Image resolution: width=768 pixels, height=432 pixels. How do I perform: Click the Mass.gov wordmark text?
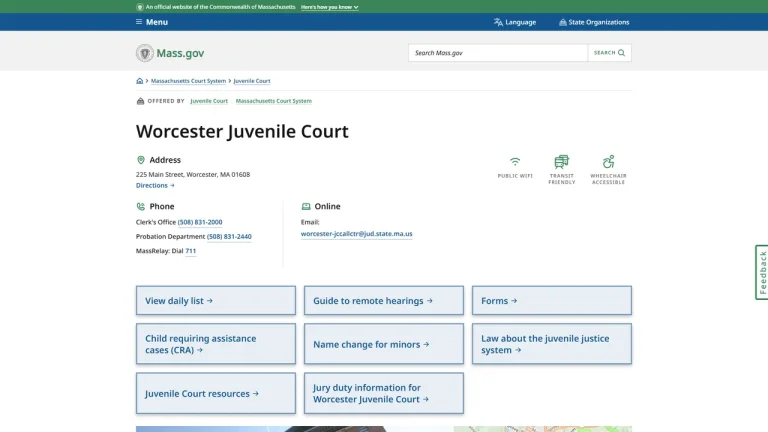[x=180, y=53]
